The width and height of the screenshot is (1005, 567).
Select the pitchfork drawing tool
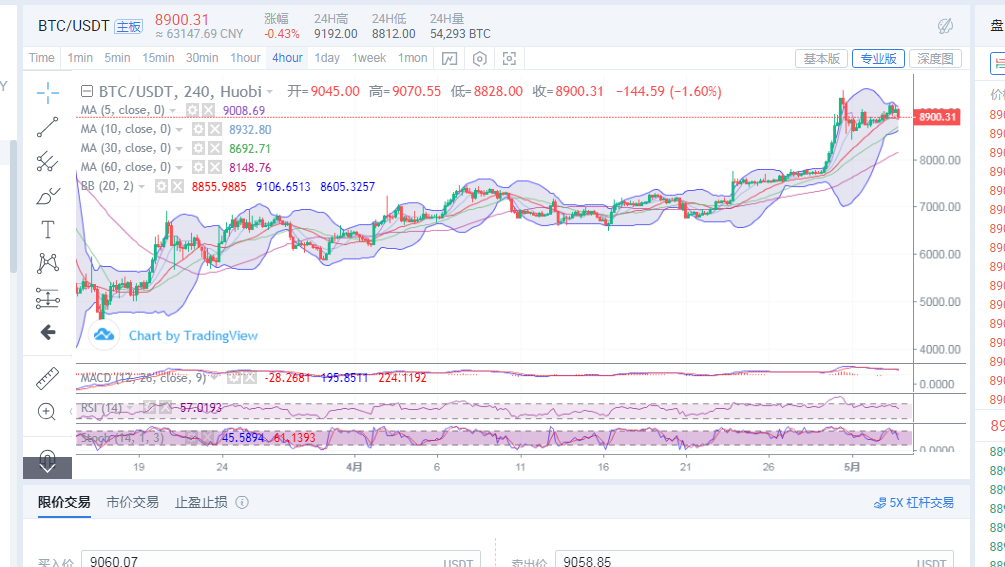point(47,161)
